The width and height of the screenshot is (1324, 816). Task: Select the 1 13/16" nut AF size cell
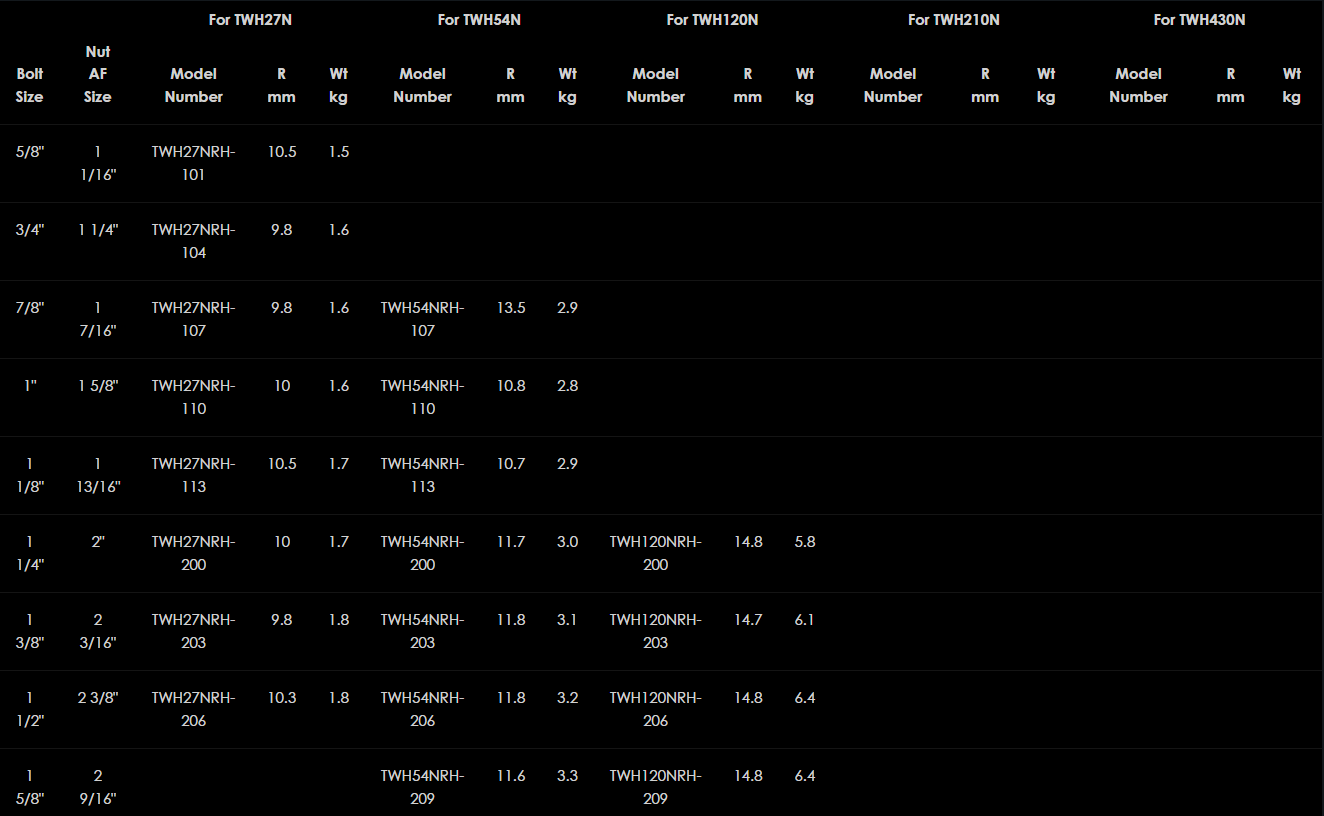[x=98, y=475]
